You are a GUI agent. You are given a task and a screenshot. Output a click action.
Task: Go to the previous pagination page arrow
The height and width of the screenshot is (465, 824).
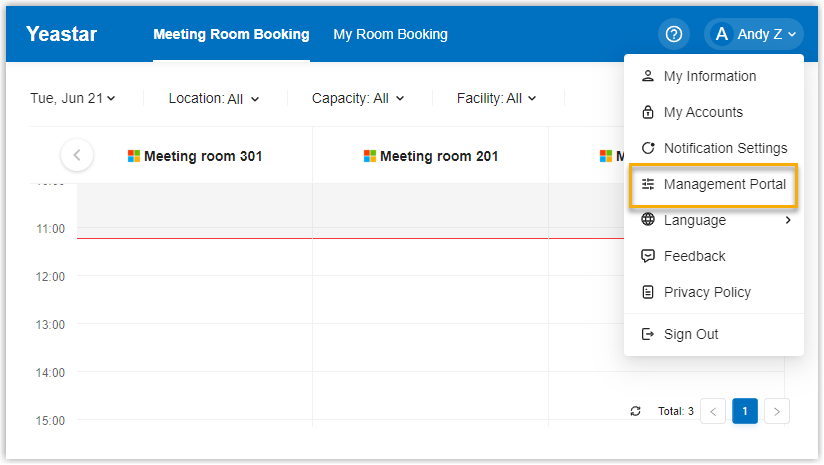[x=713, y=411]
